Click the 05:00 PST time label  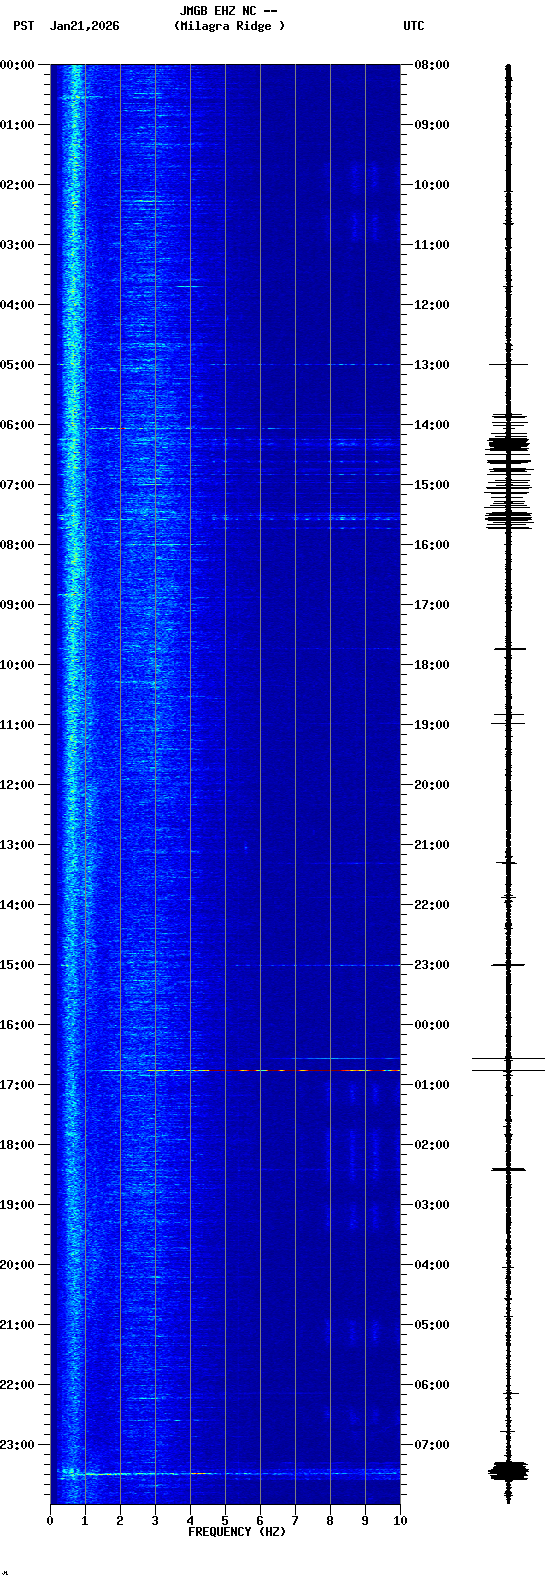point(17,365)
